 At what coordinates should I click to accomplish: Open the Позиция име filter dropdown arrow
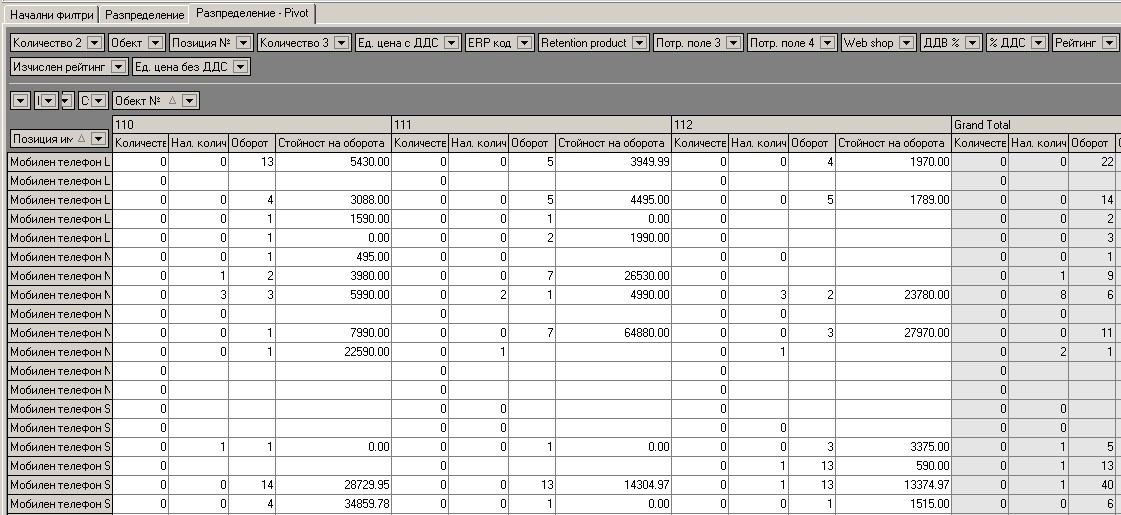[99, 138]
